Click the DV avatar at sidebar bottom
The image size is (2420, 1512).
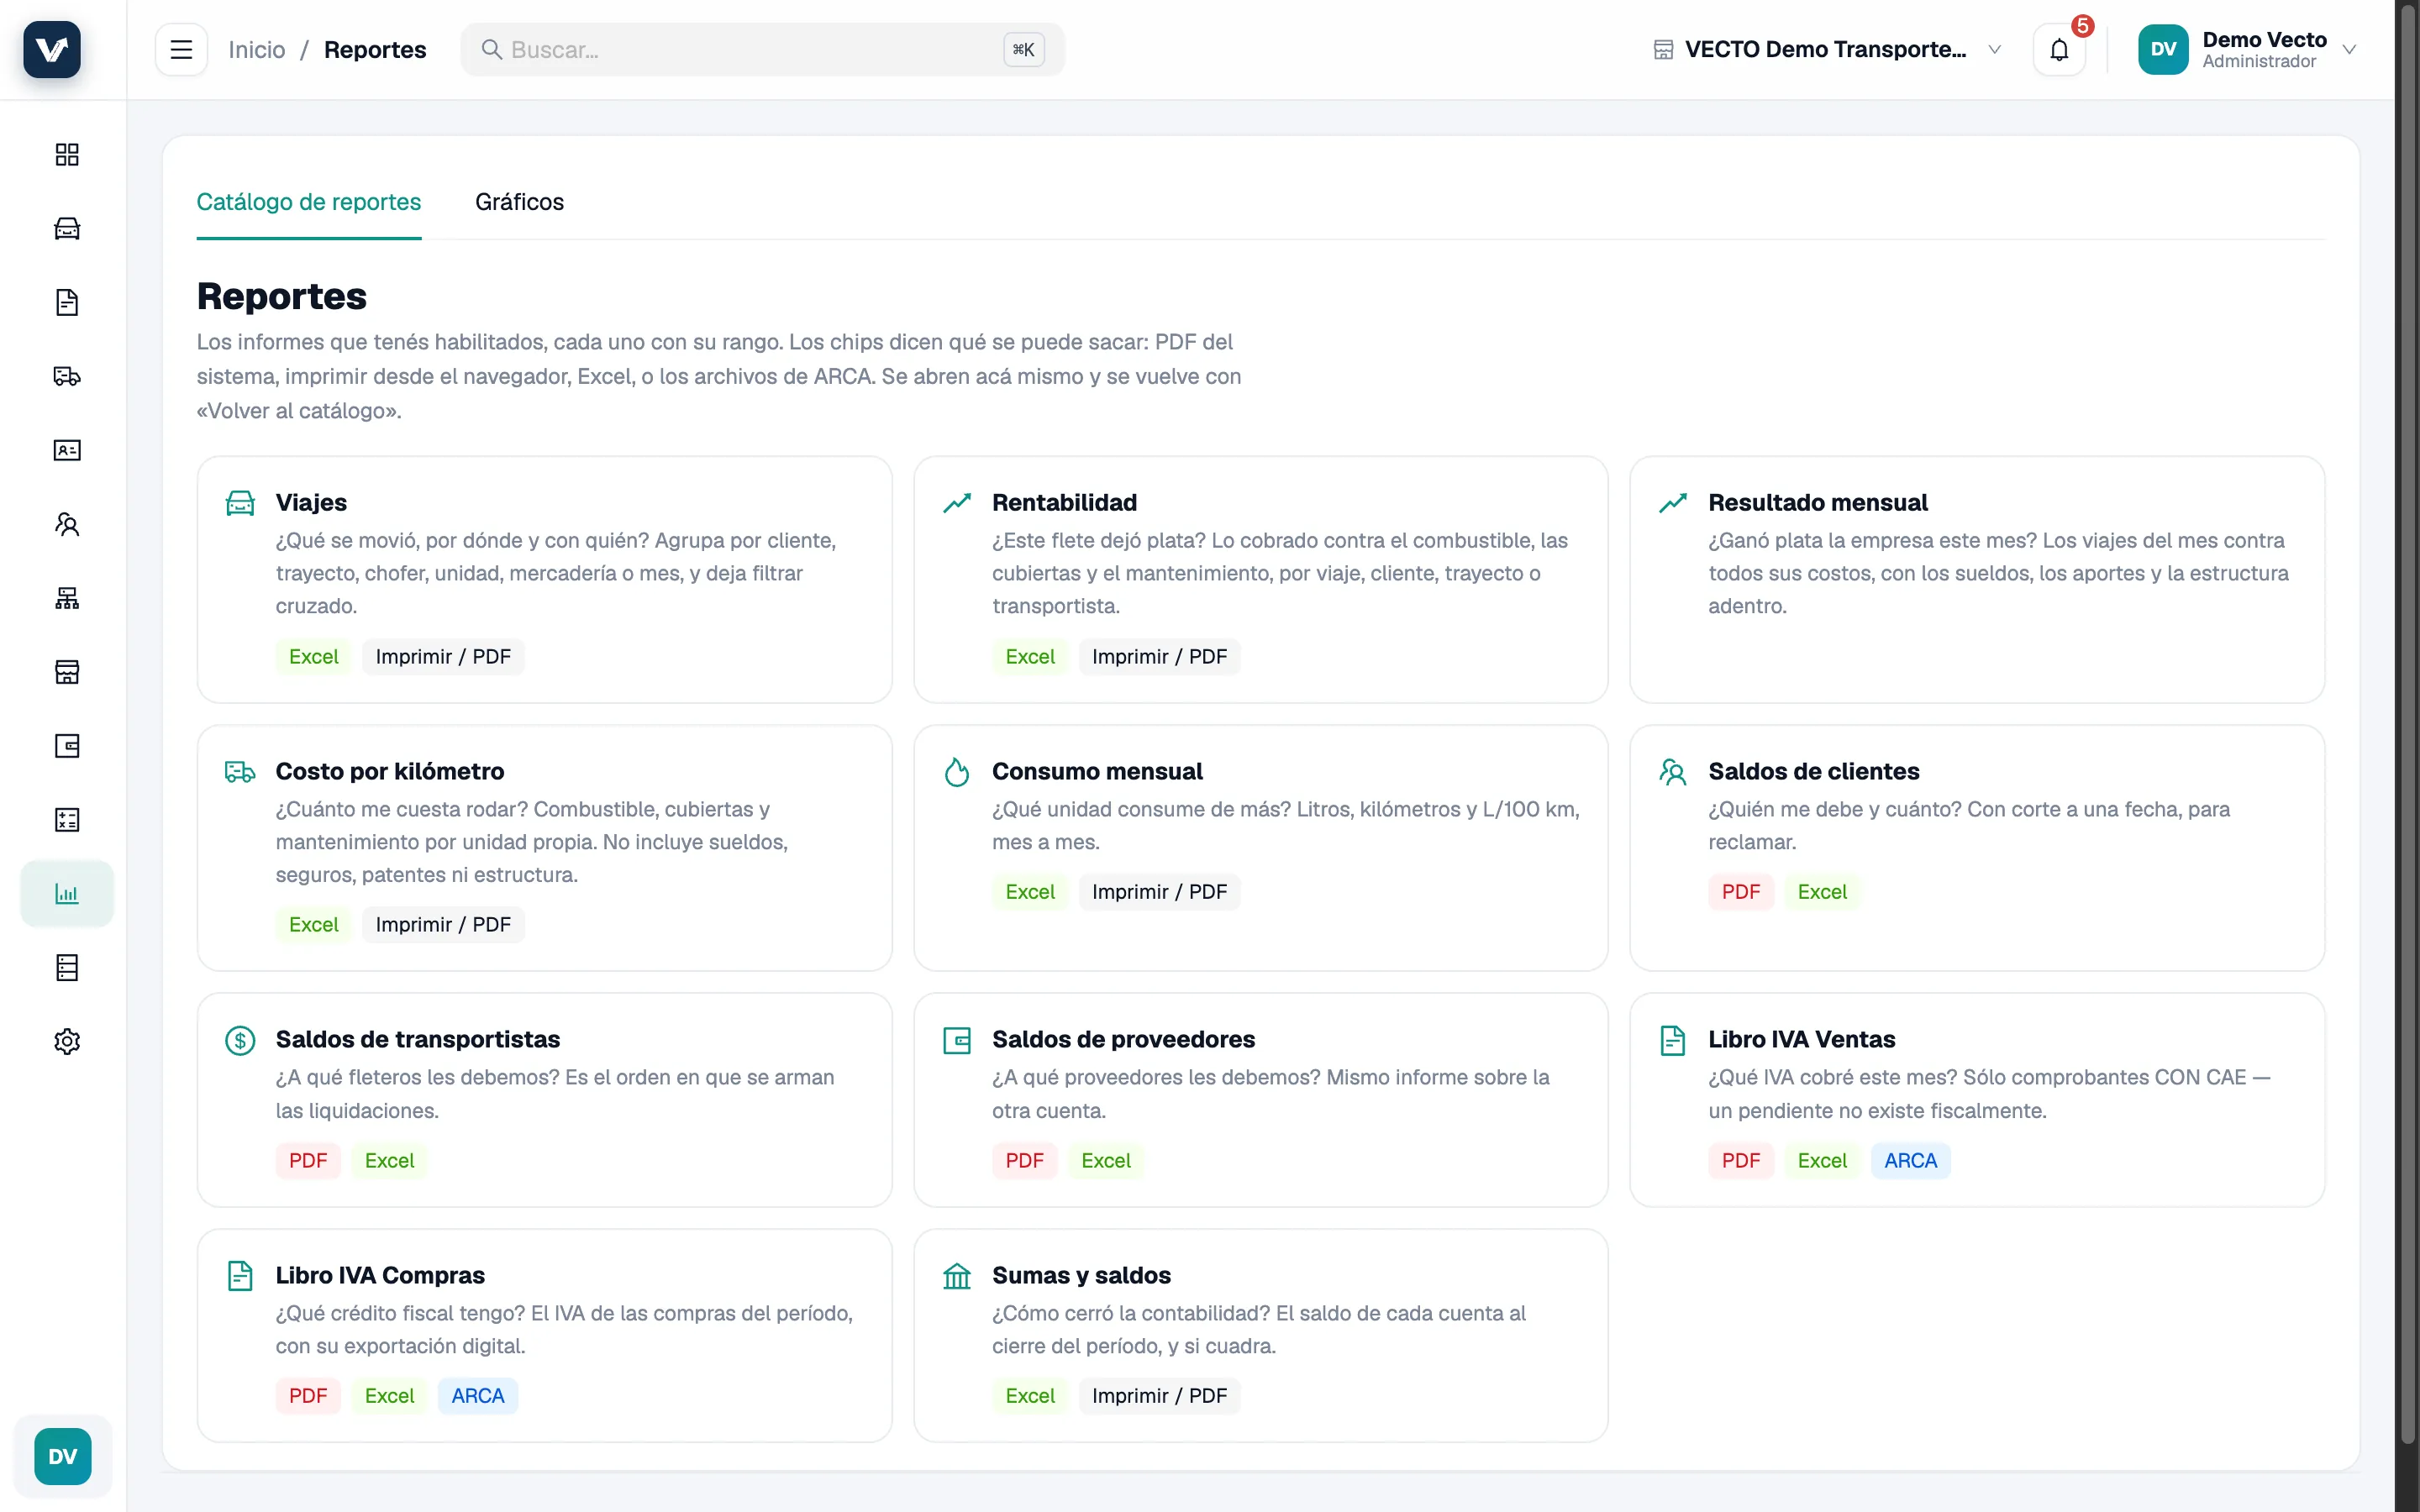pyautogui.click(x=63, y=1456)
